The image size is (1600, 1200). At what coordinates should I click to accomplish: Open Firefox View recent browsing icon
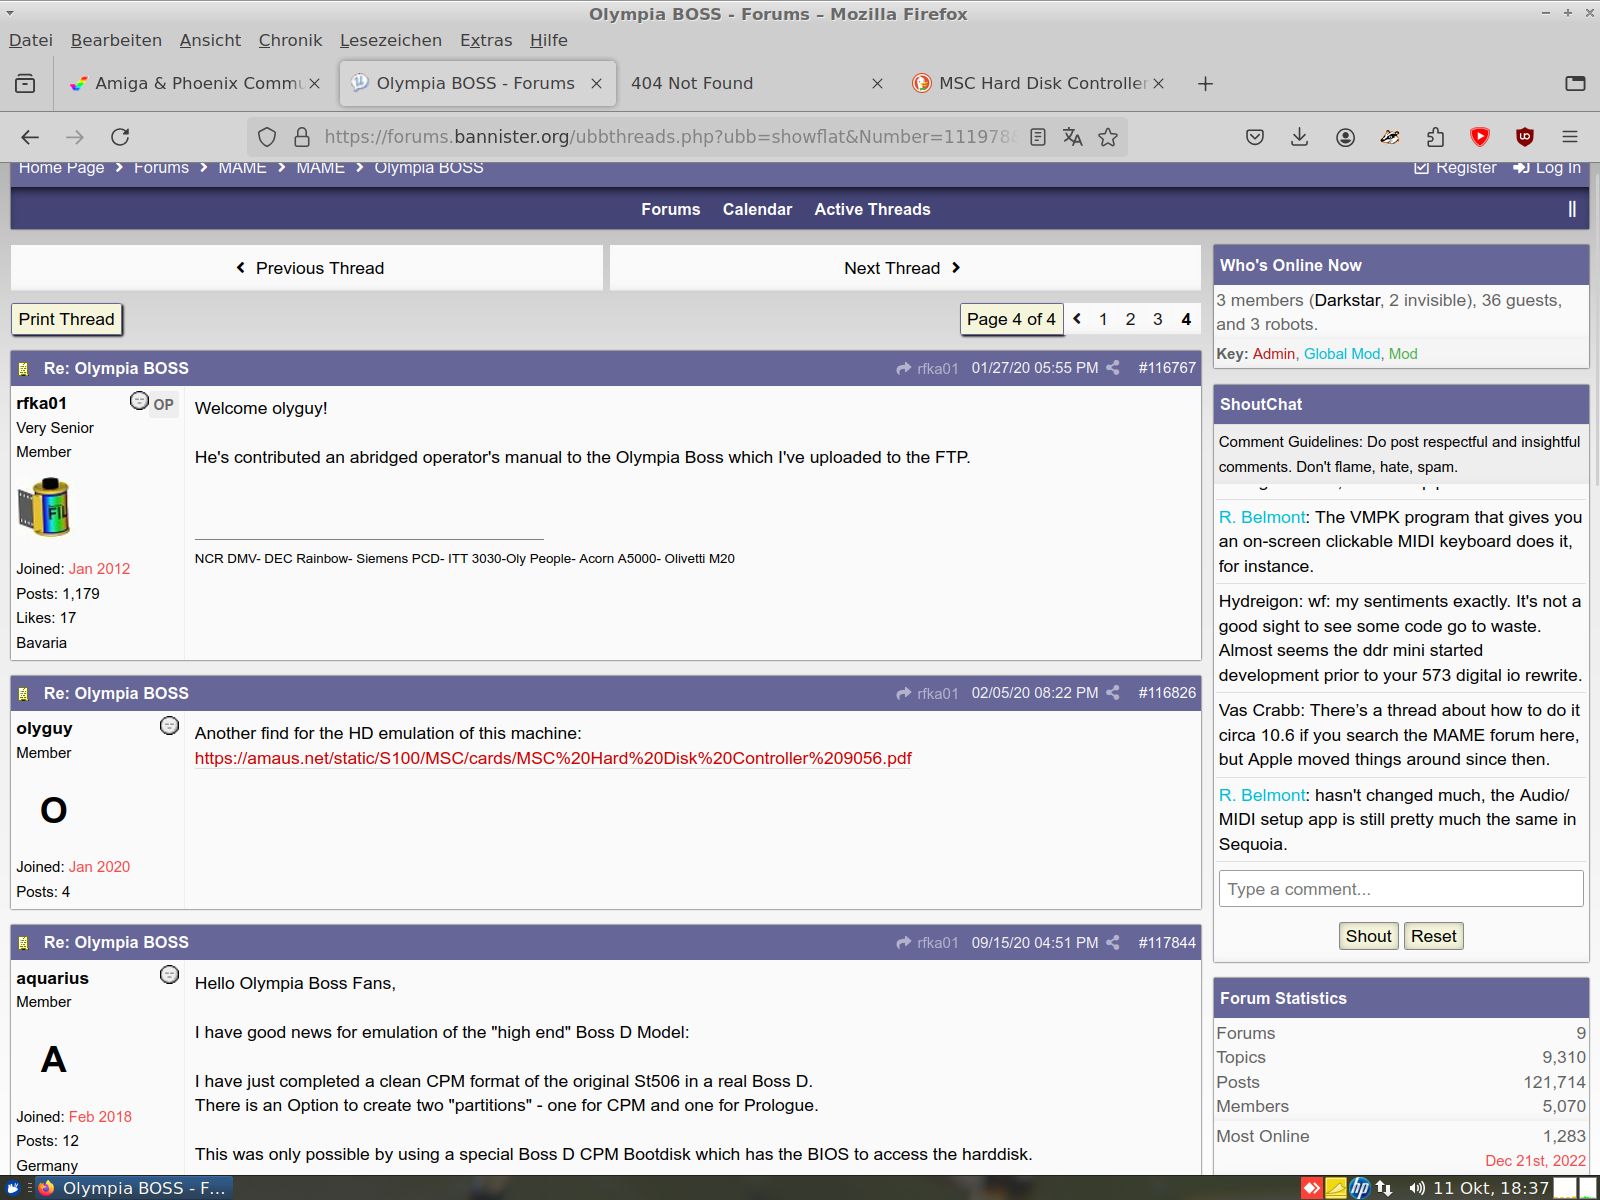click(25, 83)
